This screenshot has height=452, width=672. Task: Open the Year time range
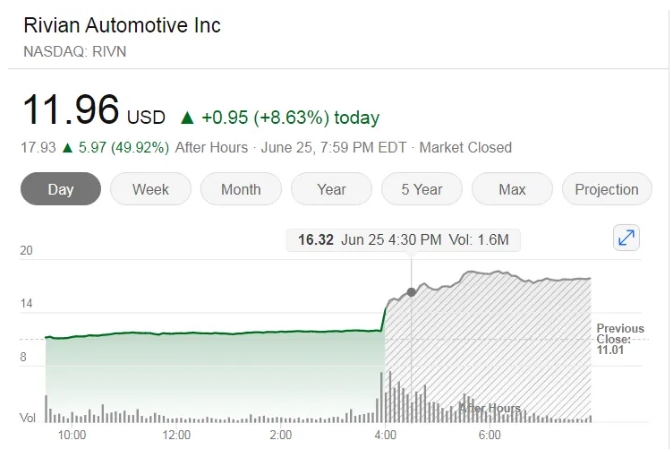331,189
